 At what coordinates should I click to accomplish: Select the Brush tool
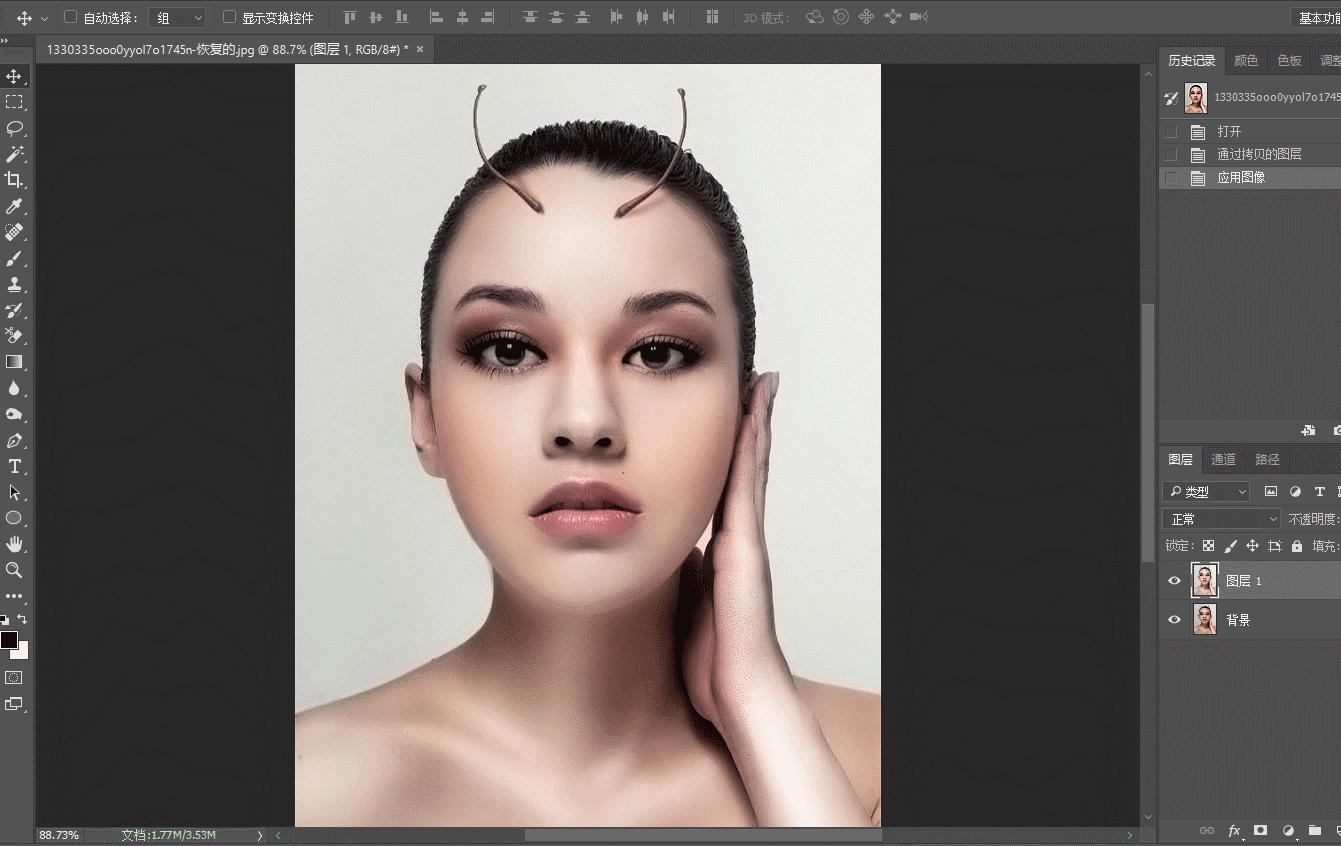click(13, 258)
